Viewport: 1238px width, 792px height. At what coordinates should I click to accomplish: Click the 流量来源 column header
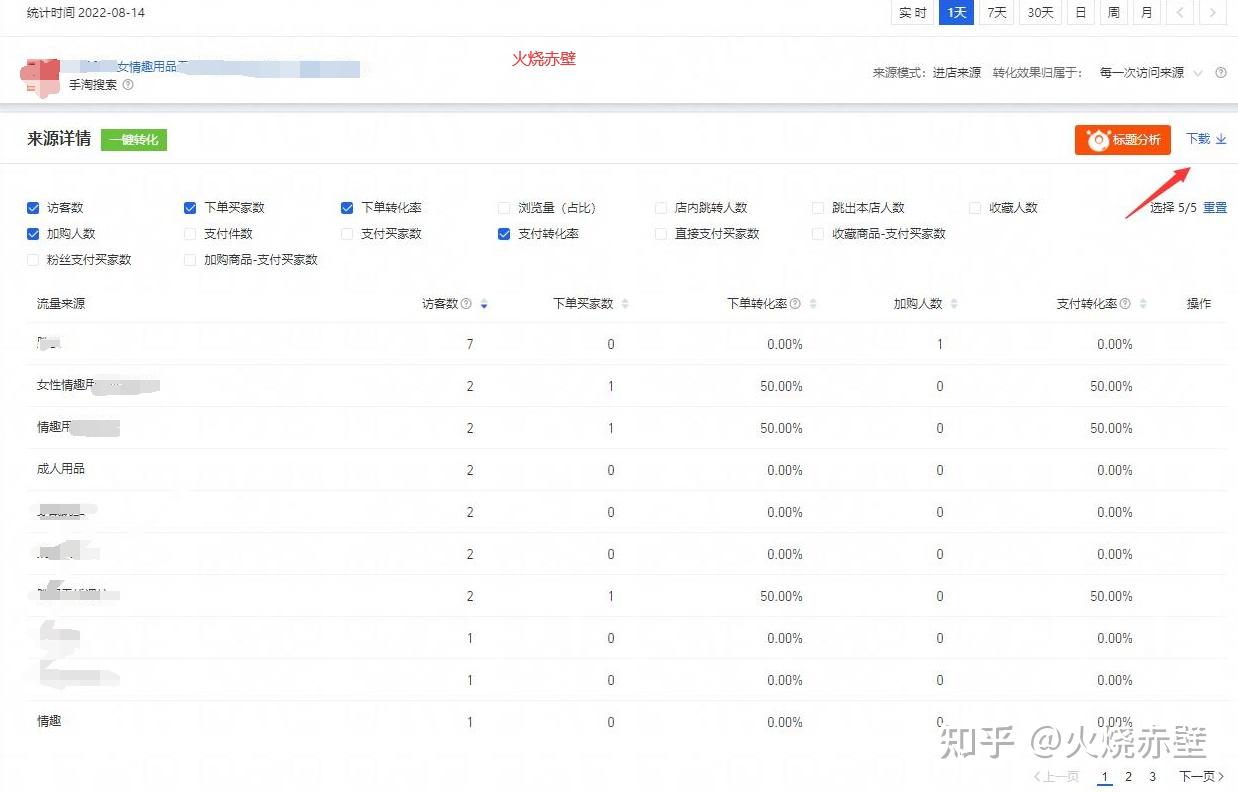tap(61, 304)
